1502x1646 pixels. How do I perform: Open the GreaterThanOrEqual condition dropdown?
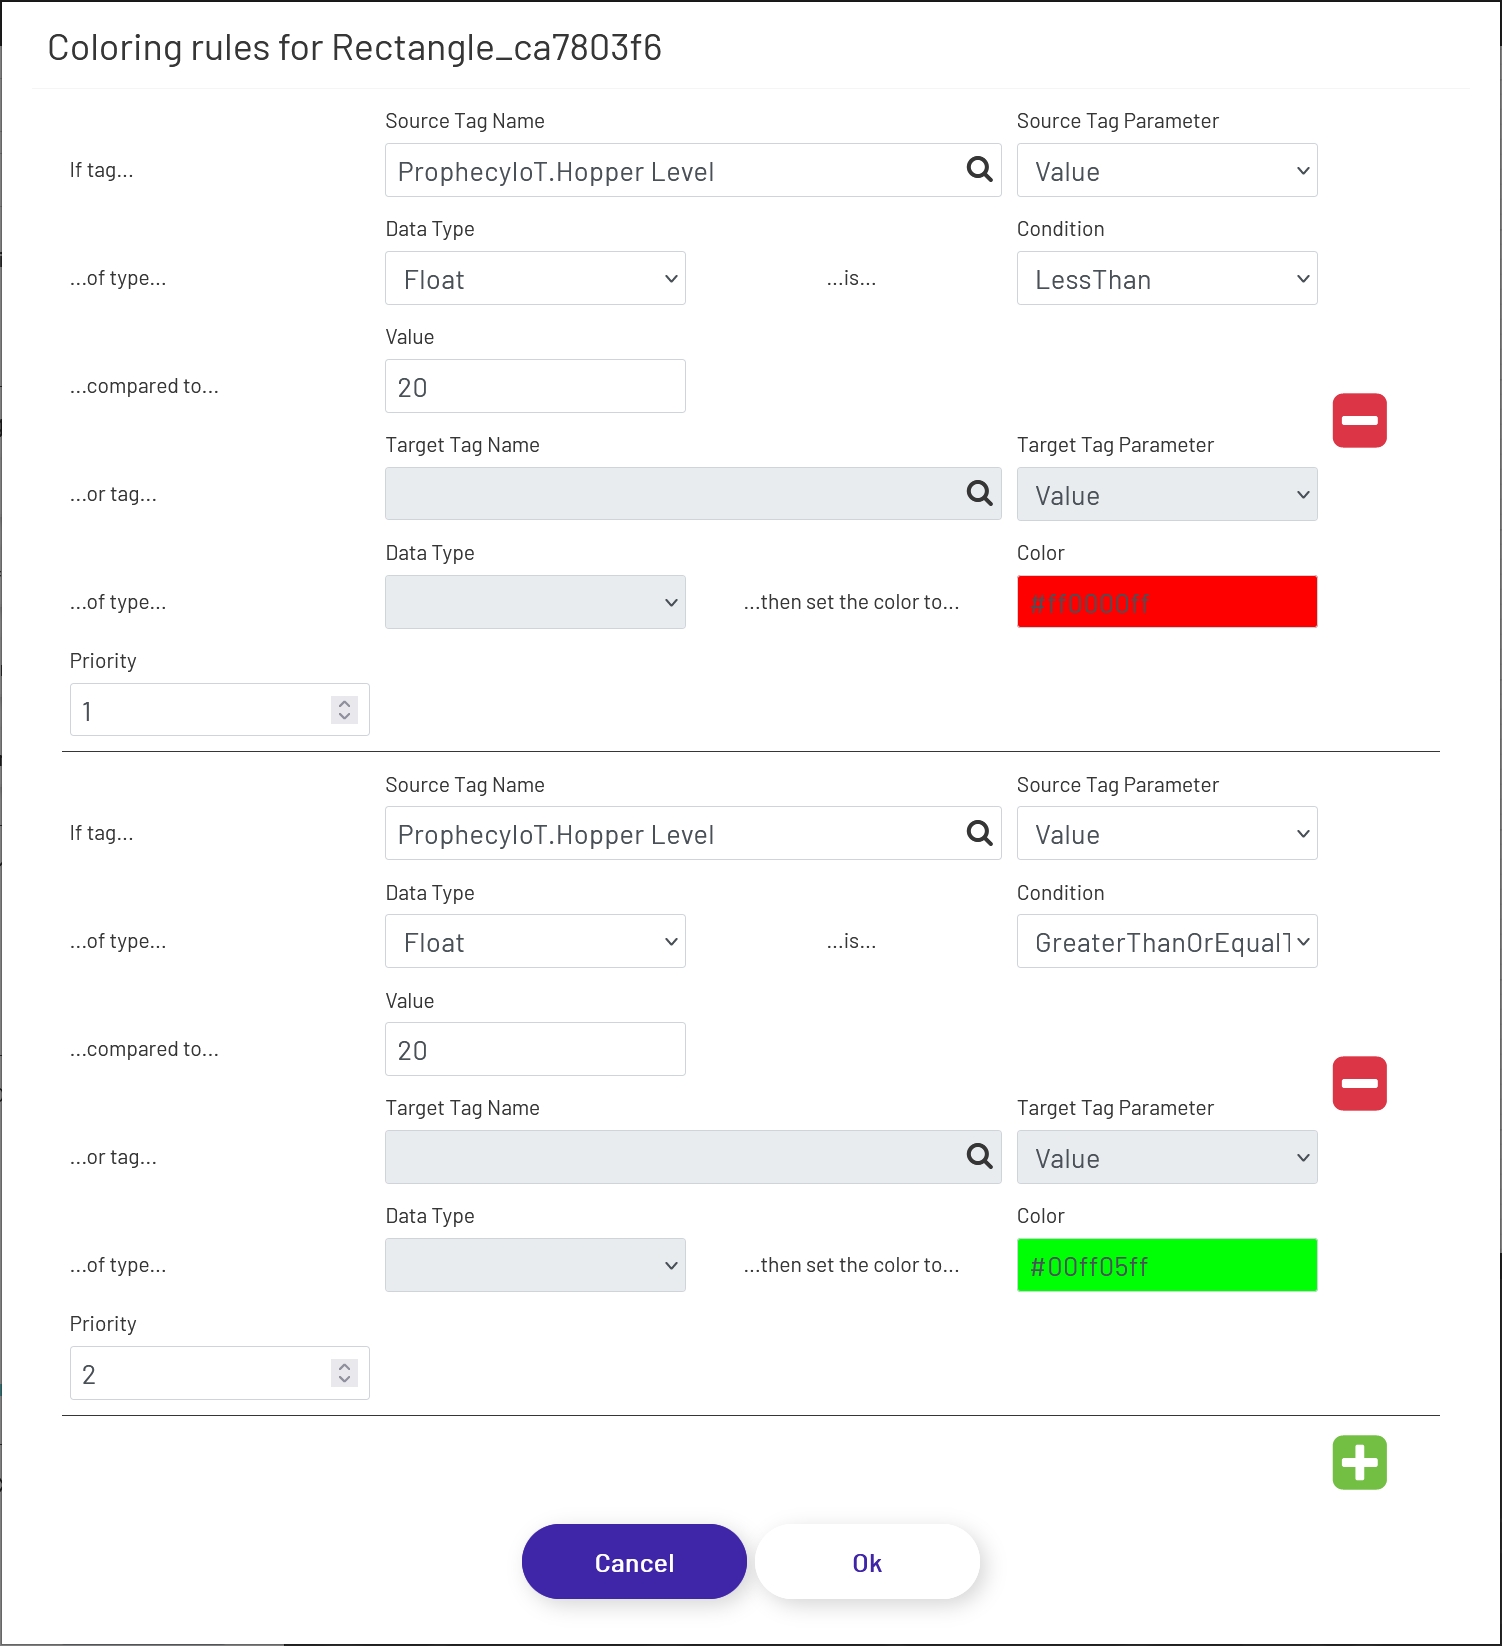click(1166, 942)
